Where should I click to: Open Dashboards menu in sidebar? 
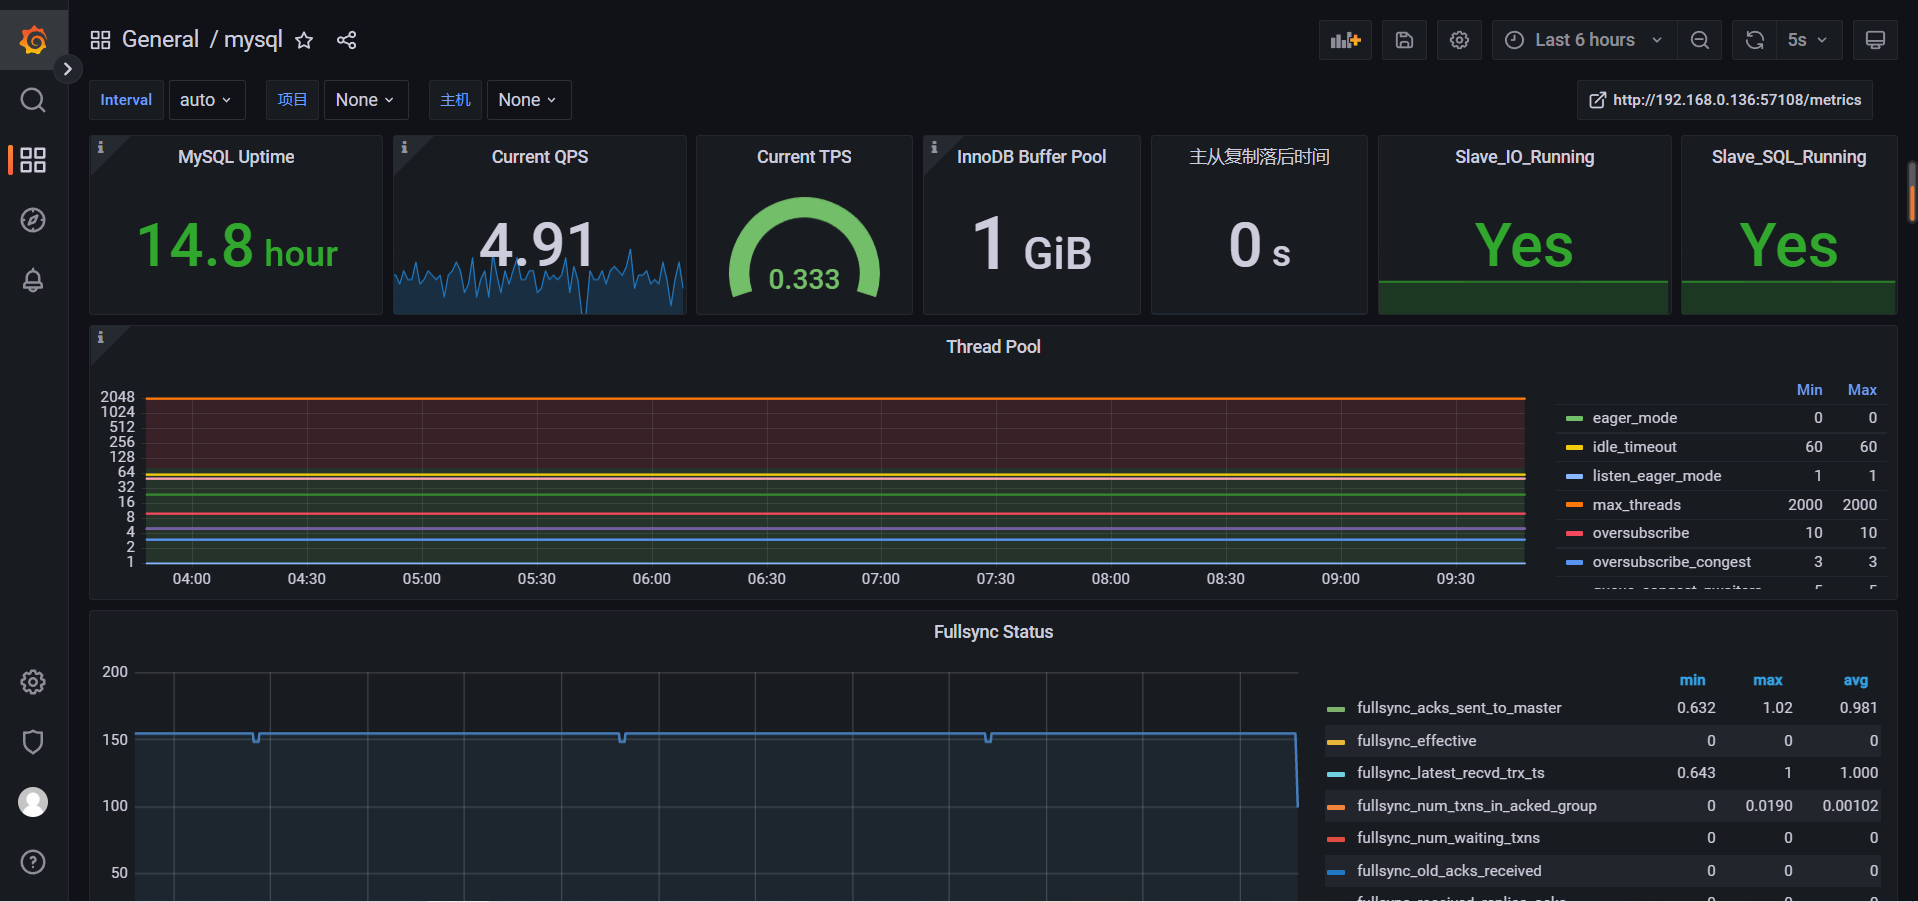click(33, 160)
